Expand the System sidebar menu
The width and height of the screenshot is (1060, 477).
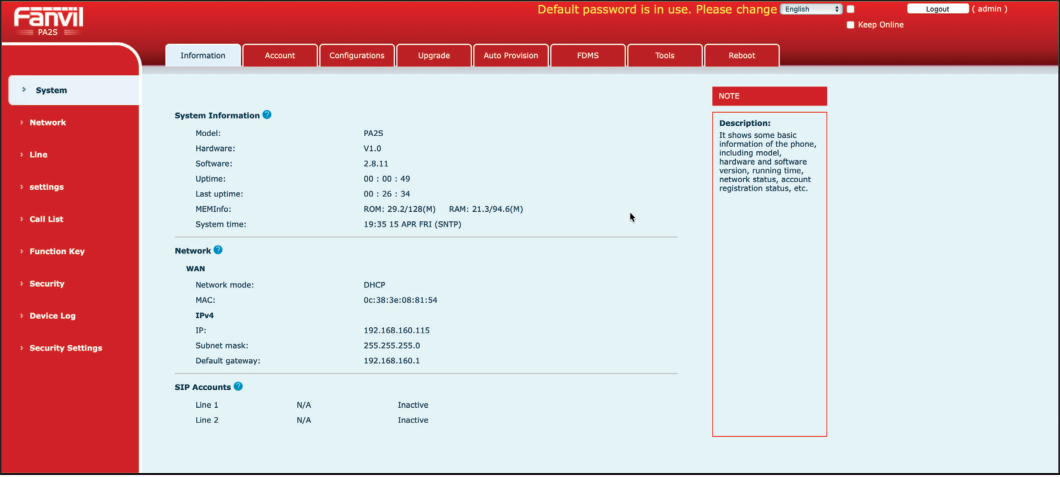(74, 90)
